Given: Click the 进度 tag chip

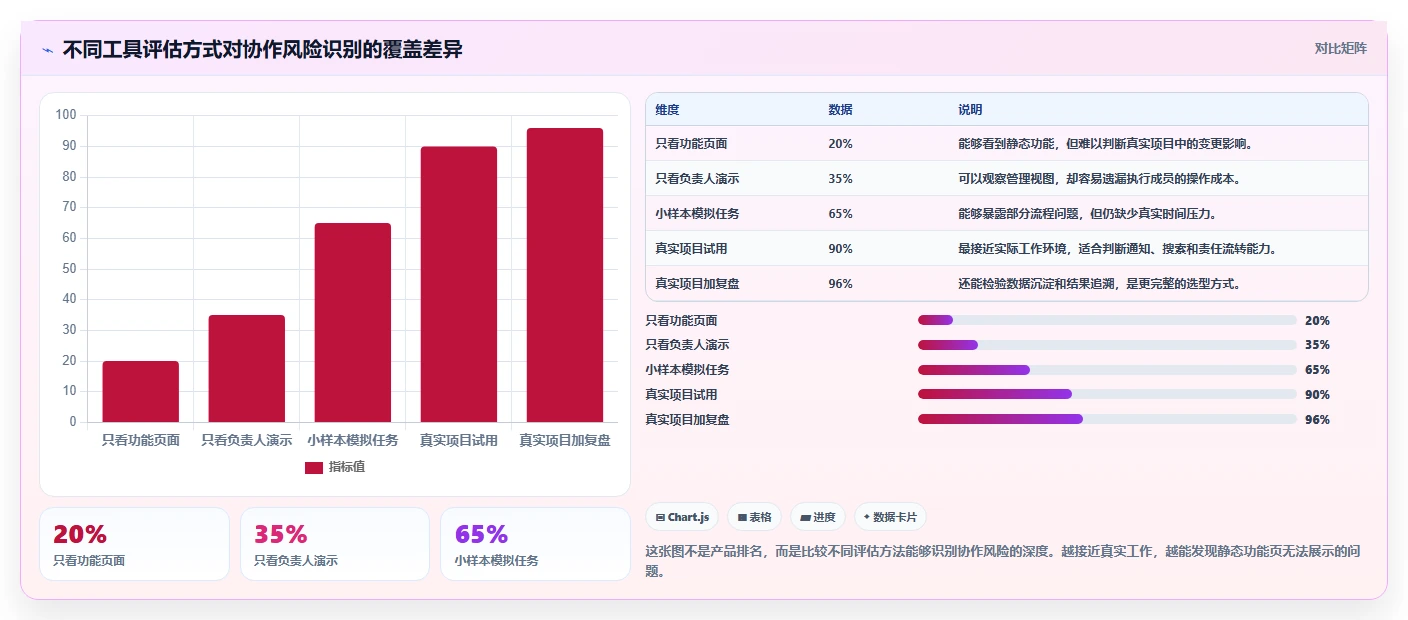Looking at the screenshot, I should point(817,517).
